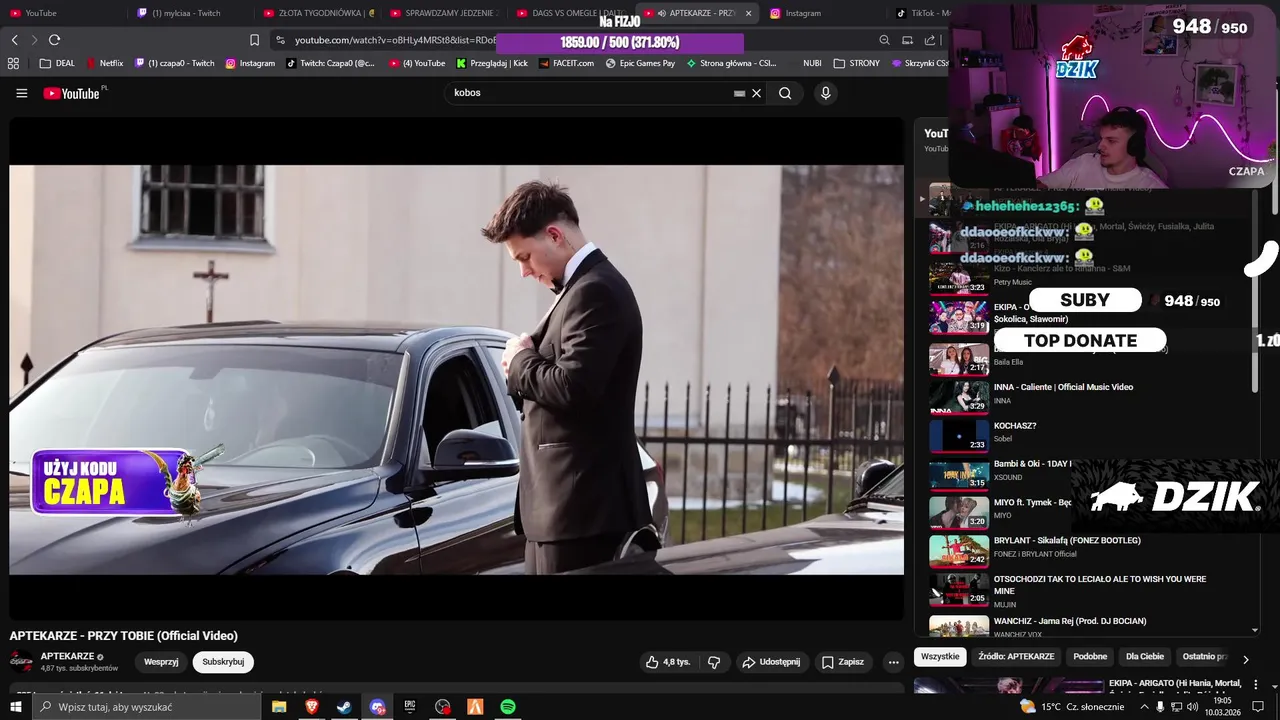Open Windows Start menu
The height and width of the screenshot is (720, 1280).
click(x=15, y=707)
